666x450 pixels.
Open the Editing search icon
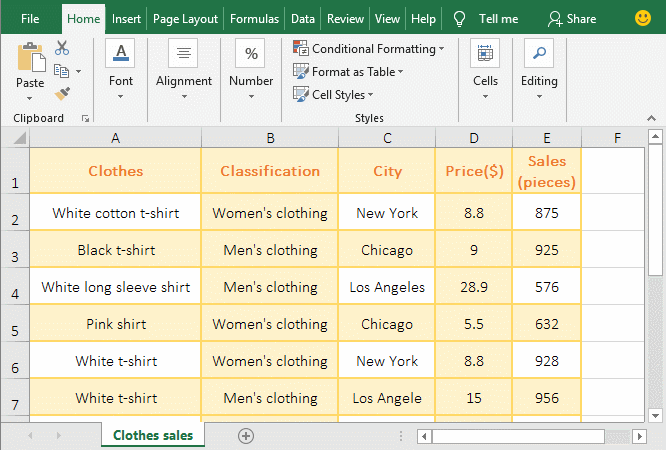tap(539, 54)
